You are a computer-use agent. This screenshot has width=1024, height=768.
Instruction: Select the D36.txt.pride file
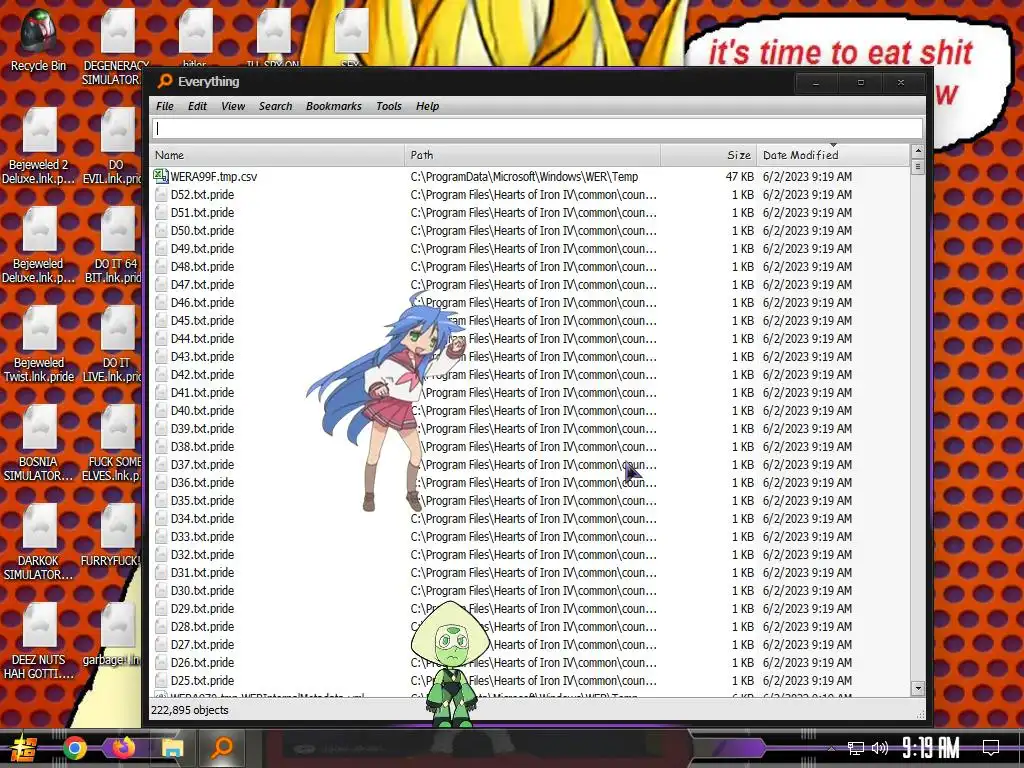202,482
